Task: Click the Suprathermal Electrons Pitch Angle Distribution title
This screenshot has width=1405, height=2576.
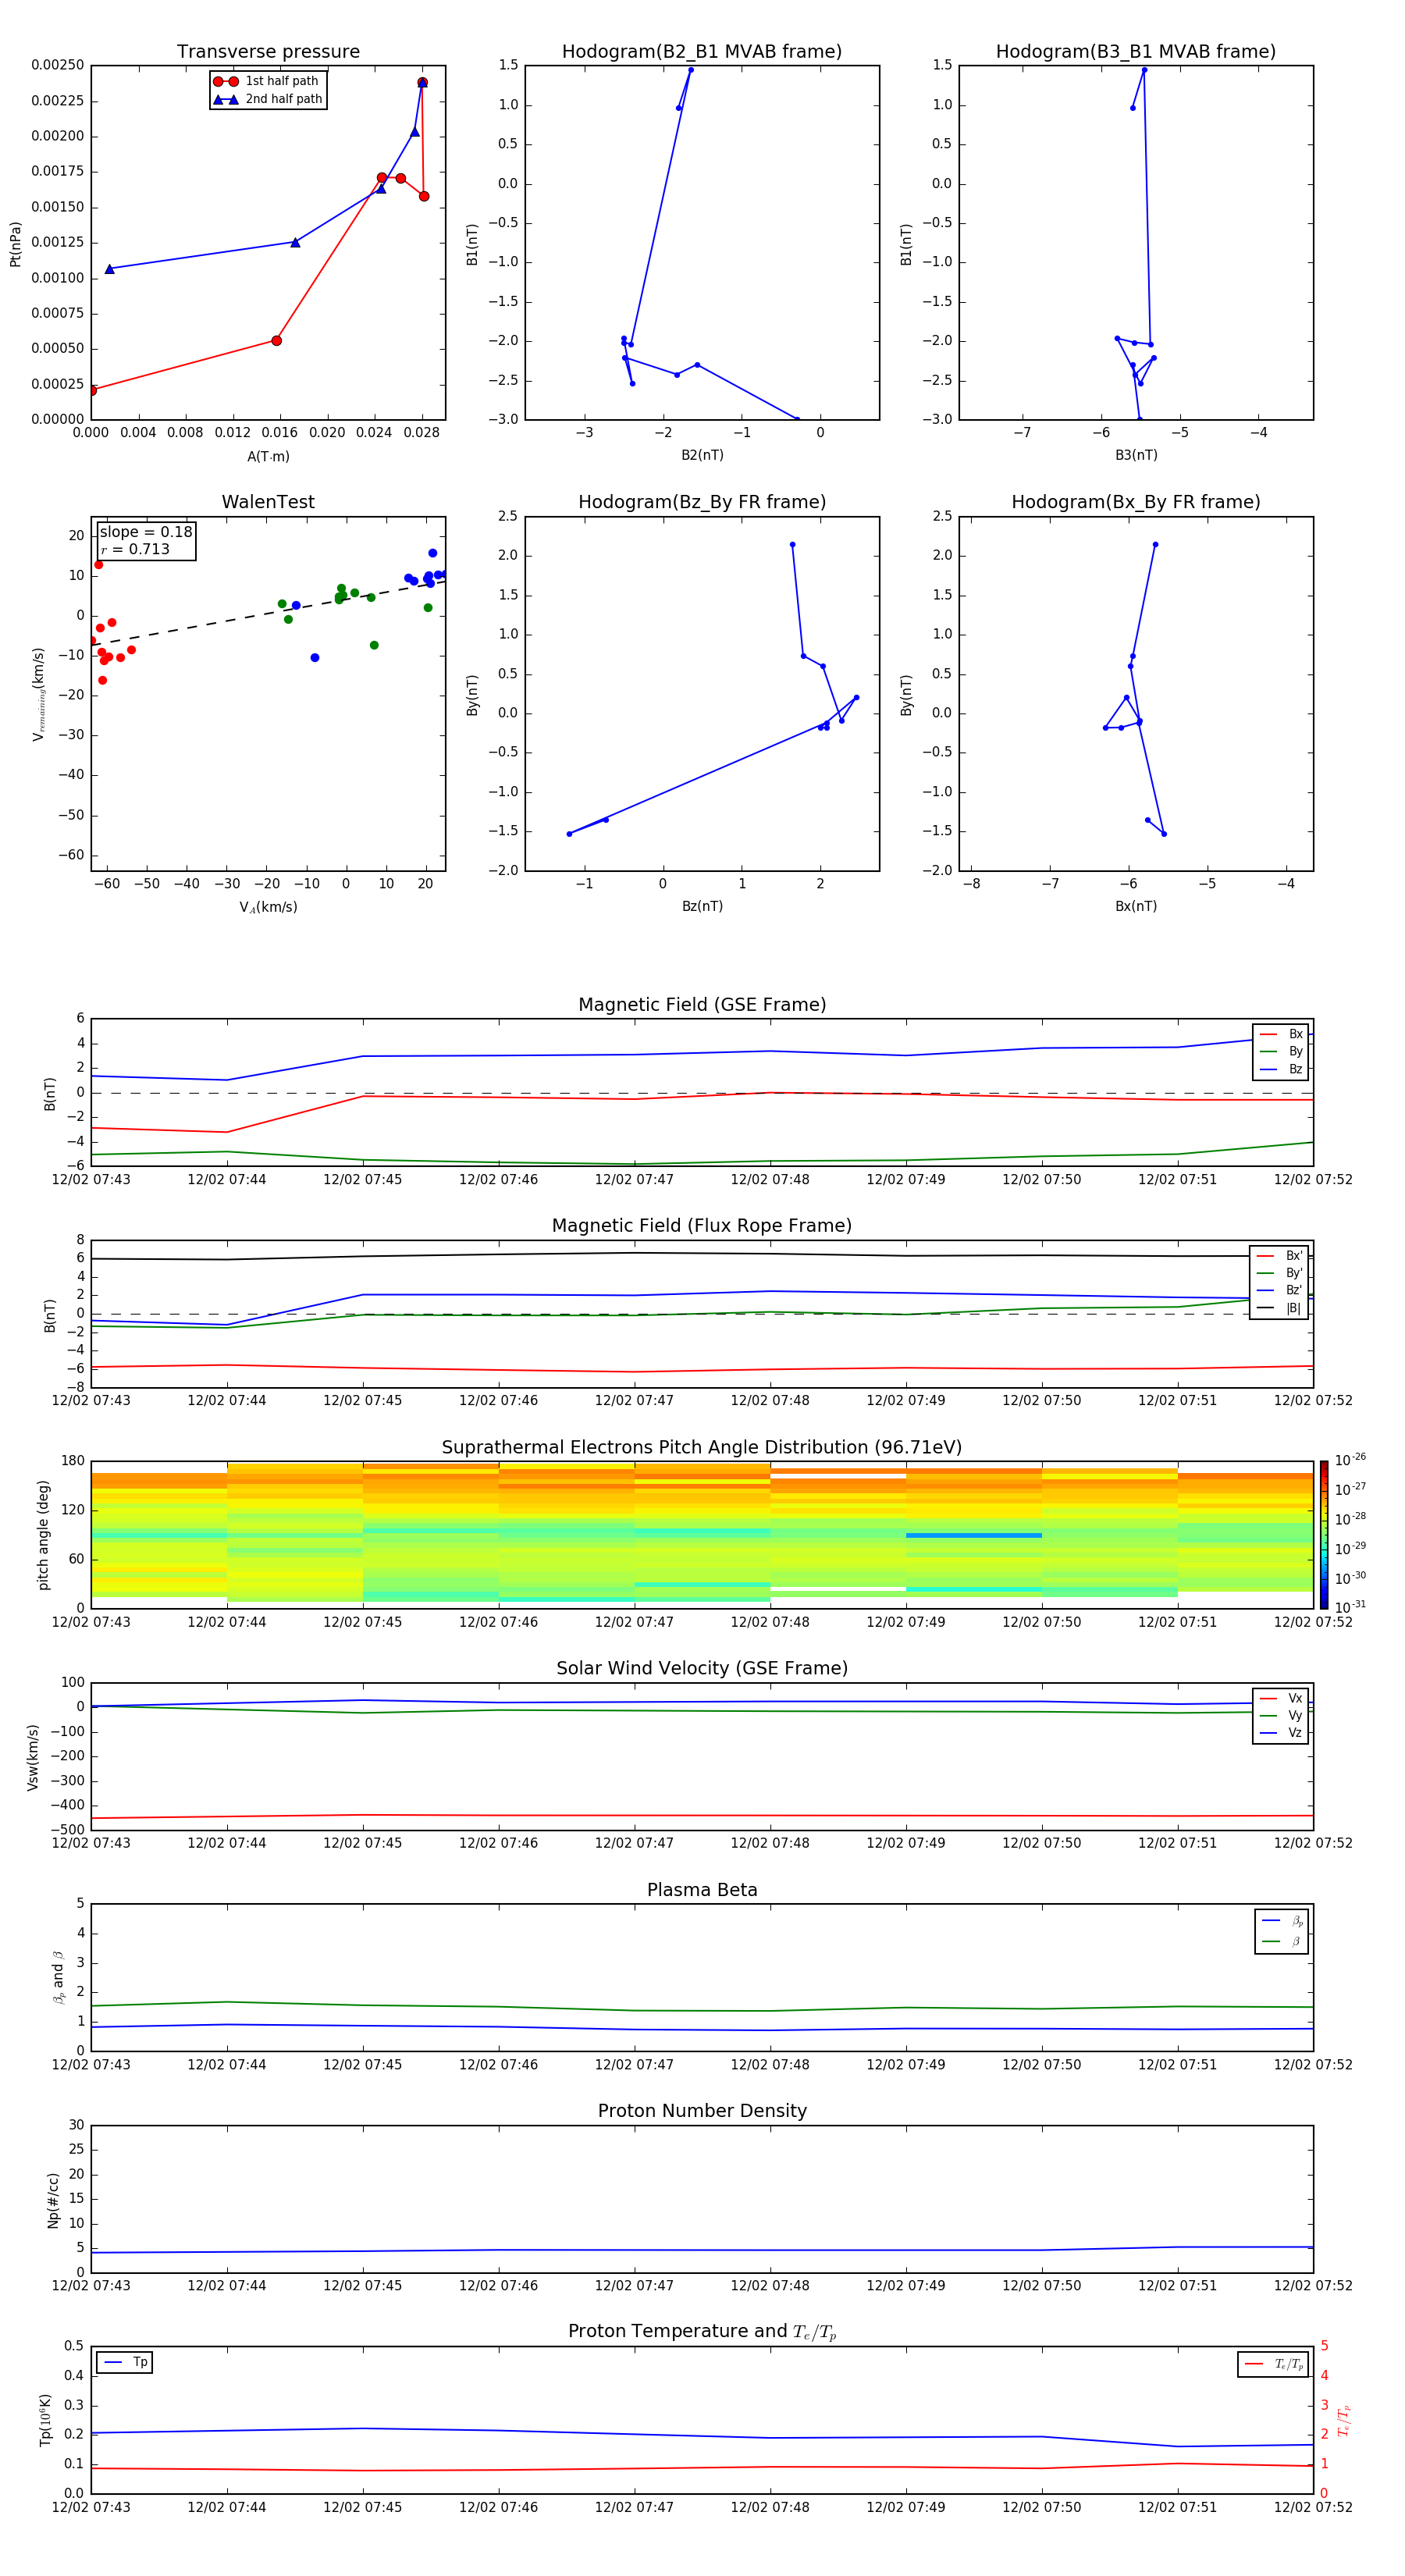Action: [702, 1448]
